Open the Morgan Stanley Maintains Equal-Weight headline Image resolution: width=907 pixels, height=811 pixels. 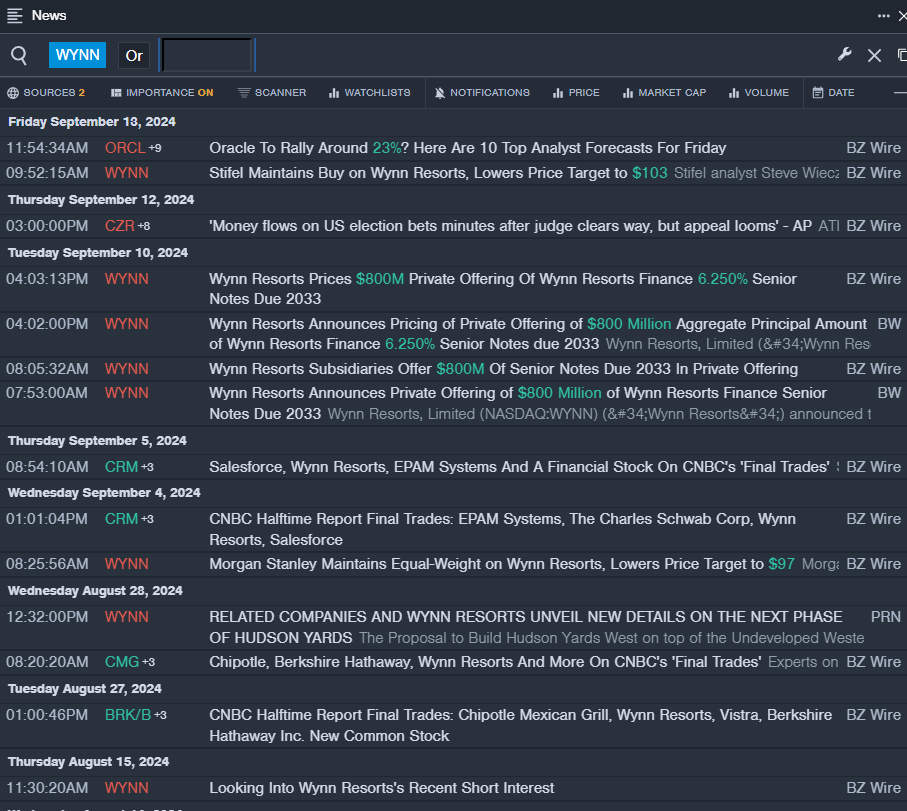point(502,564)
